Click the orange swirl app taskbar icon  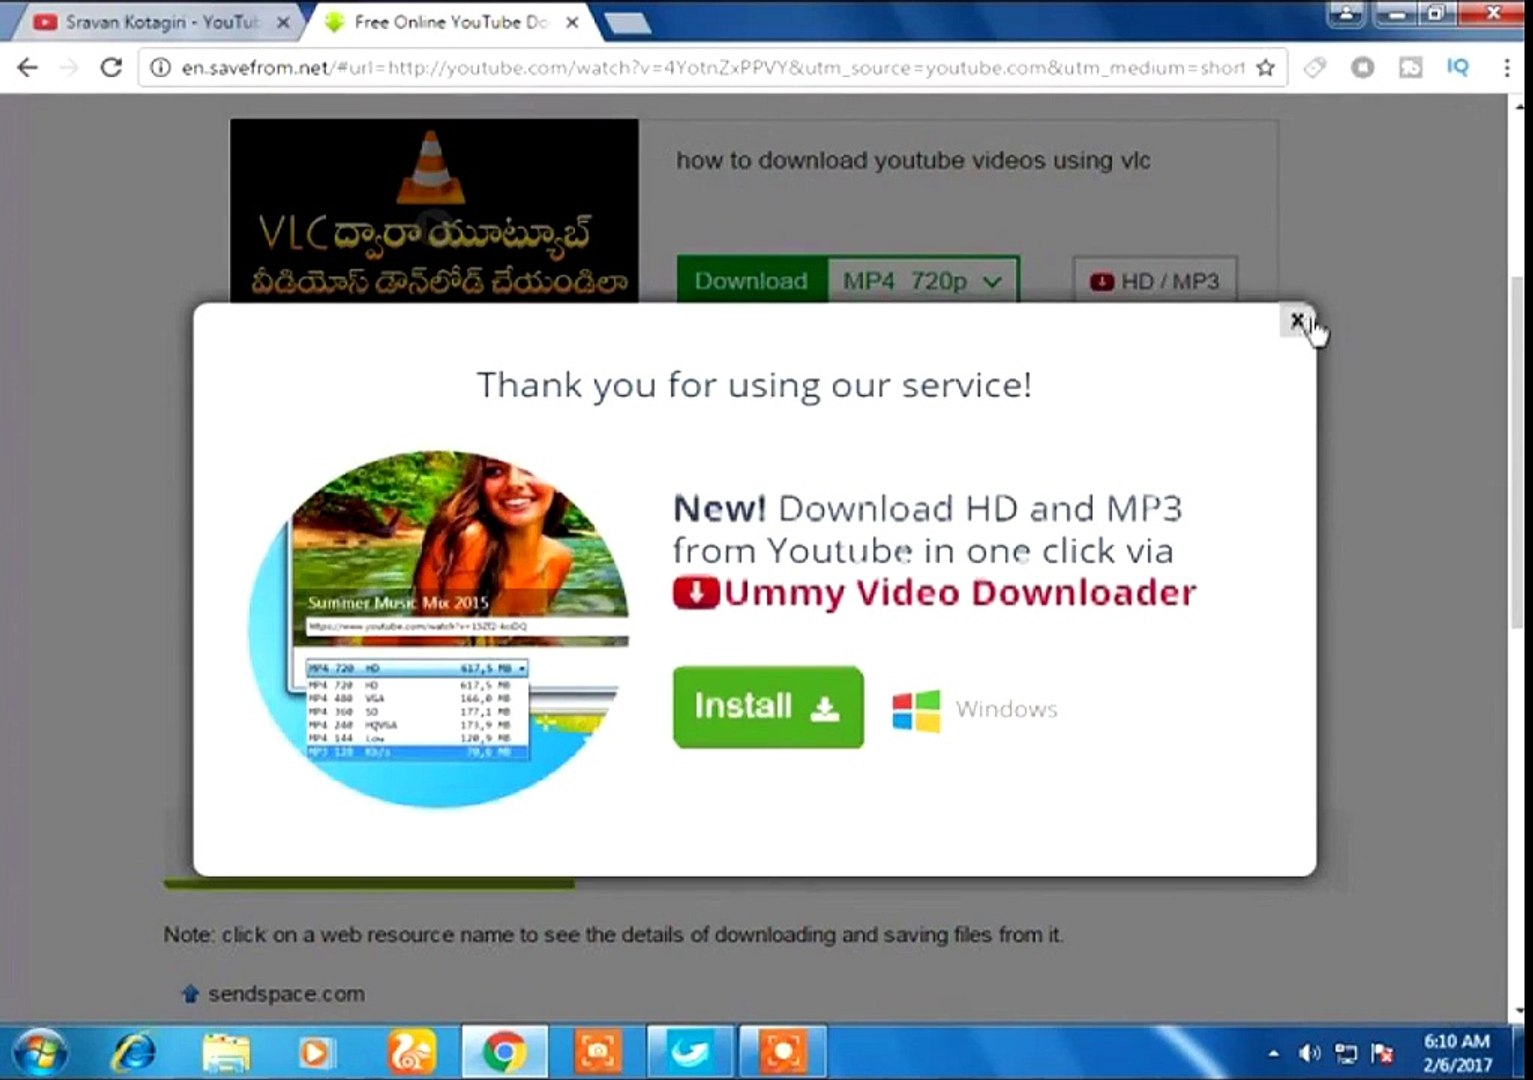(411, 1053)
